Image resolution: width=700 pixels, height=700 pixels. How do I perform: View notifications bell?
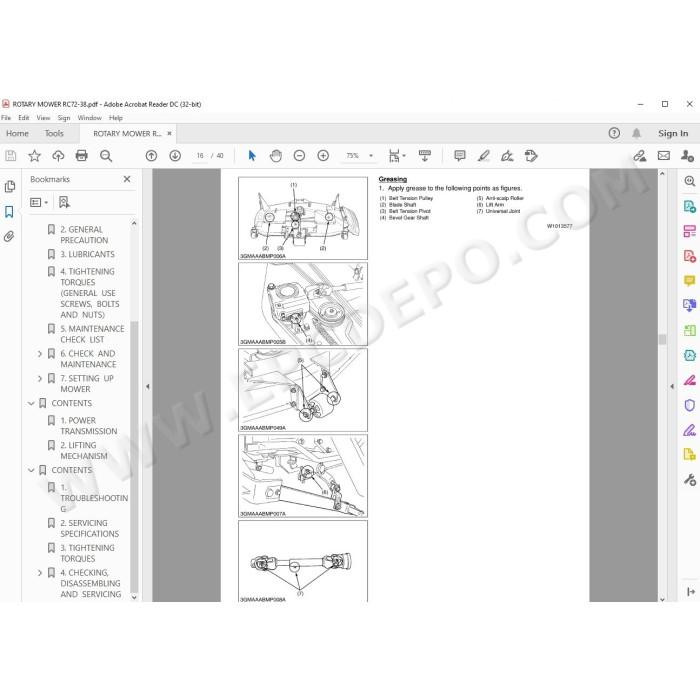click(637, 133)
